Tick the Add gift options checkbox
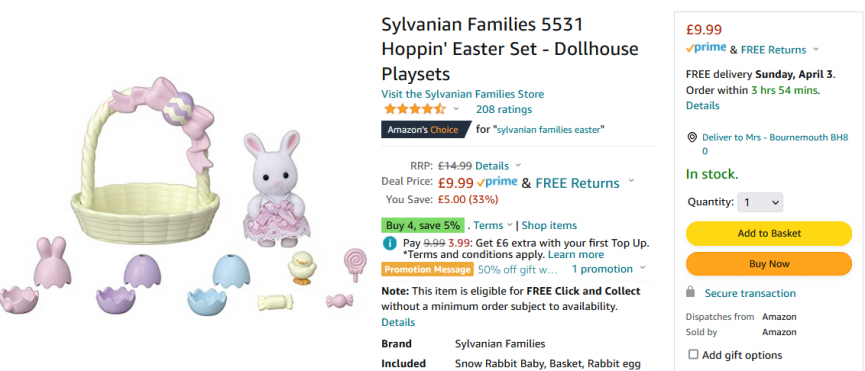 click(693, 354)
